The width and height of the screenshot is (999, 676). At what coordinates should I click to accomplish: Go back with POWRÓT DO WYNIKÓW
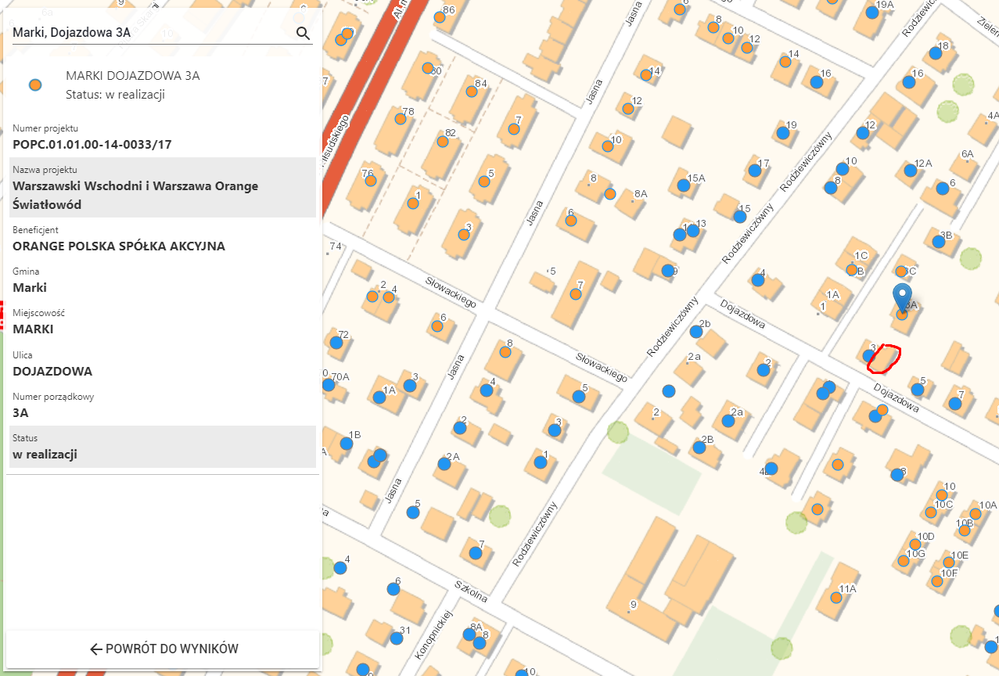pyautogui.click(x=163, y=649)
